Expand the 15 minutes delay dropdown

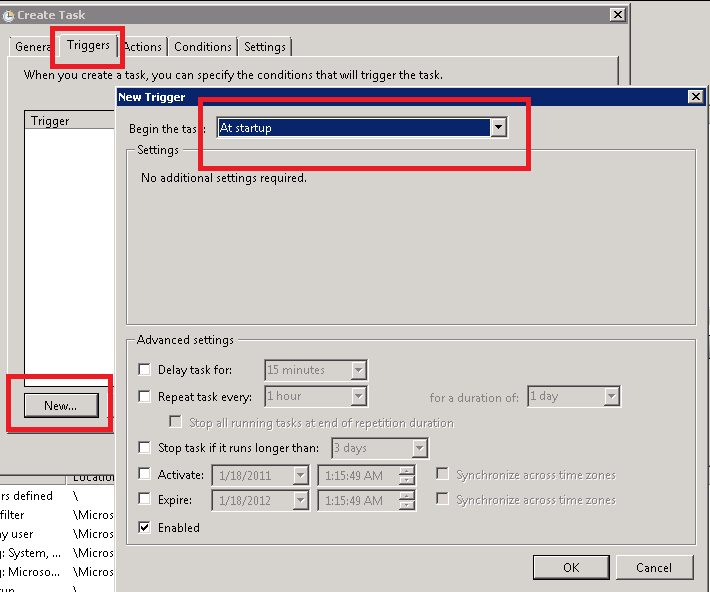(359, 370)
